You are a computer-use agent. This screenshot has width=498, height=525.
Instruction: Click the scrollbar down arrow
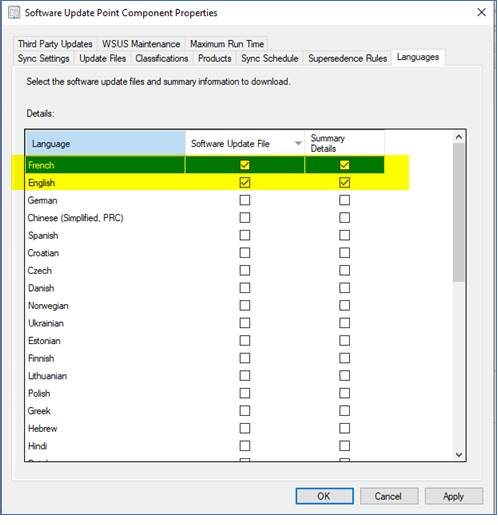459,454
